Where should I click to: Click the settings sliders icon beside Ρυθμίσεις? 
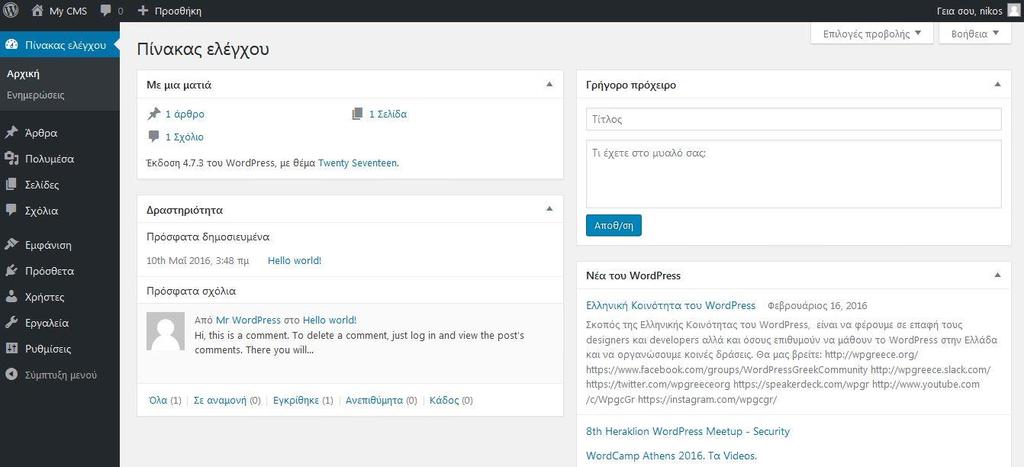[10, 349]
